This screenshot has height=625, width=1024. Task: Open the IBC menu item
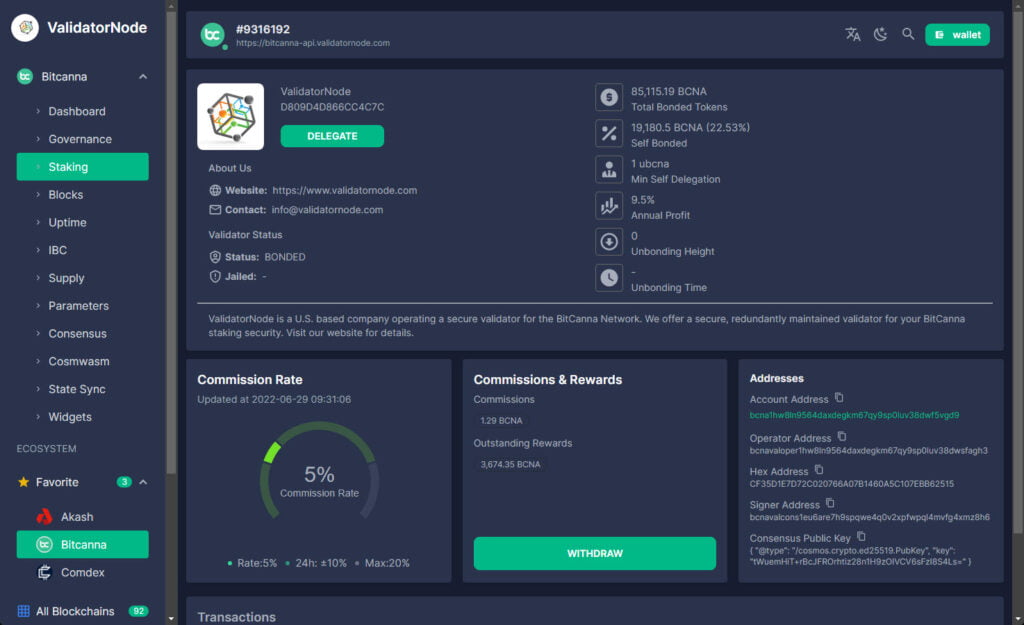82,250
